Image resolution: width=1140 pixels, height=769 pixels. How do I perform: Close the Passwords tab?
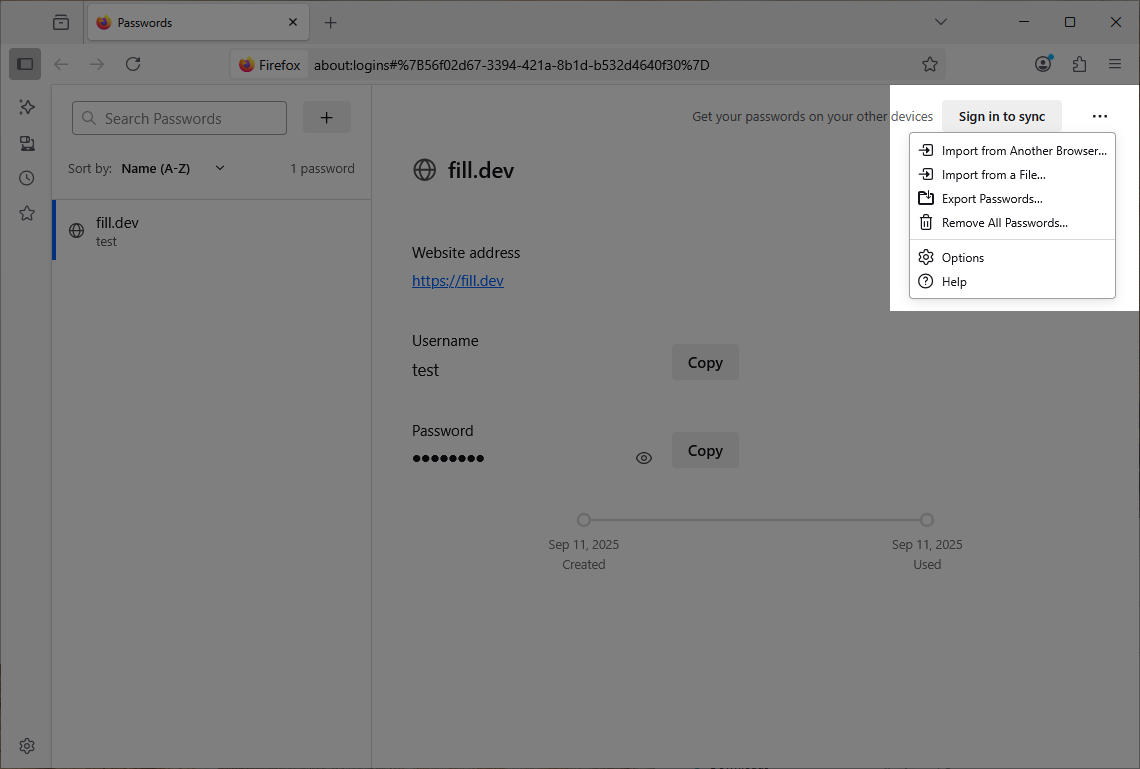pyautogui.click(x=293, y=22)
